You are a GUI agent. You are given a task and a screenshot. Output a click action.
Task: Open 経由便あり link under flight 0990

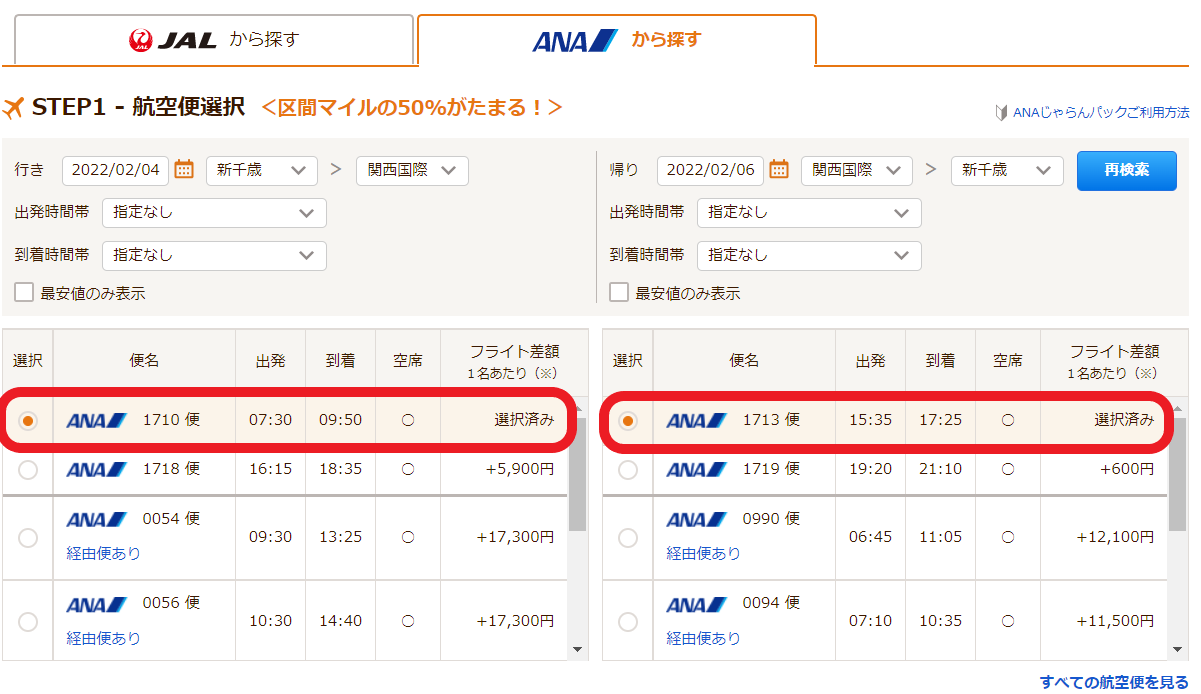pyautogui.click(x=704, y=553)
